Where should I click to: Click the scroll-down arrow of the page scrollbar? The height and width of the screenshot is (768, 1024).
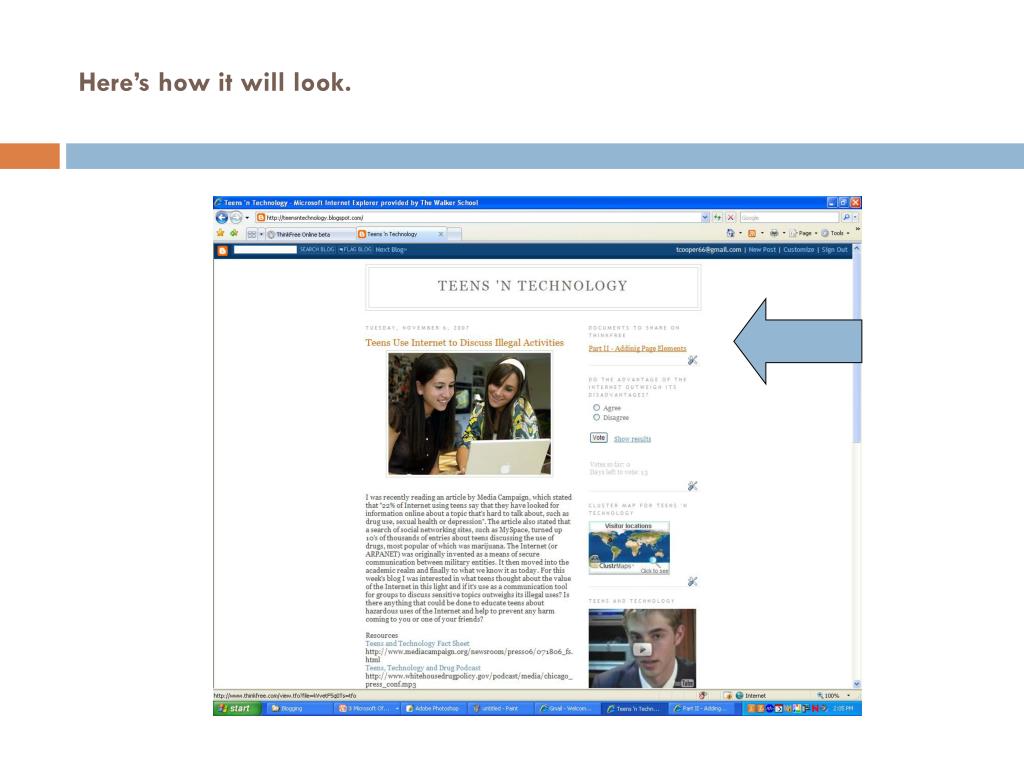(857, 684)
